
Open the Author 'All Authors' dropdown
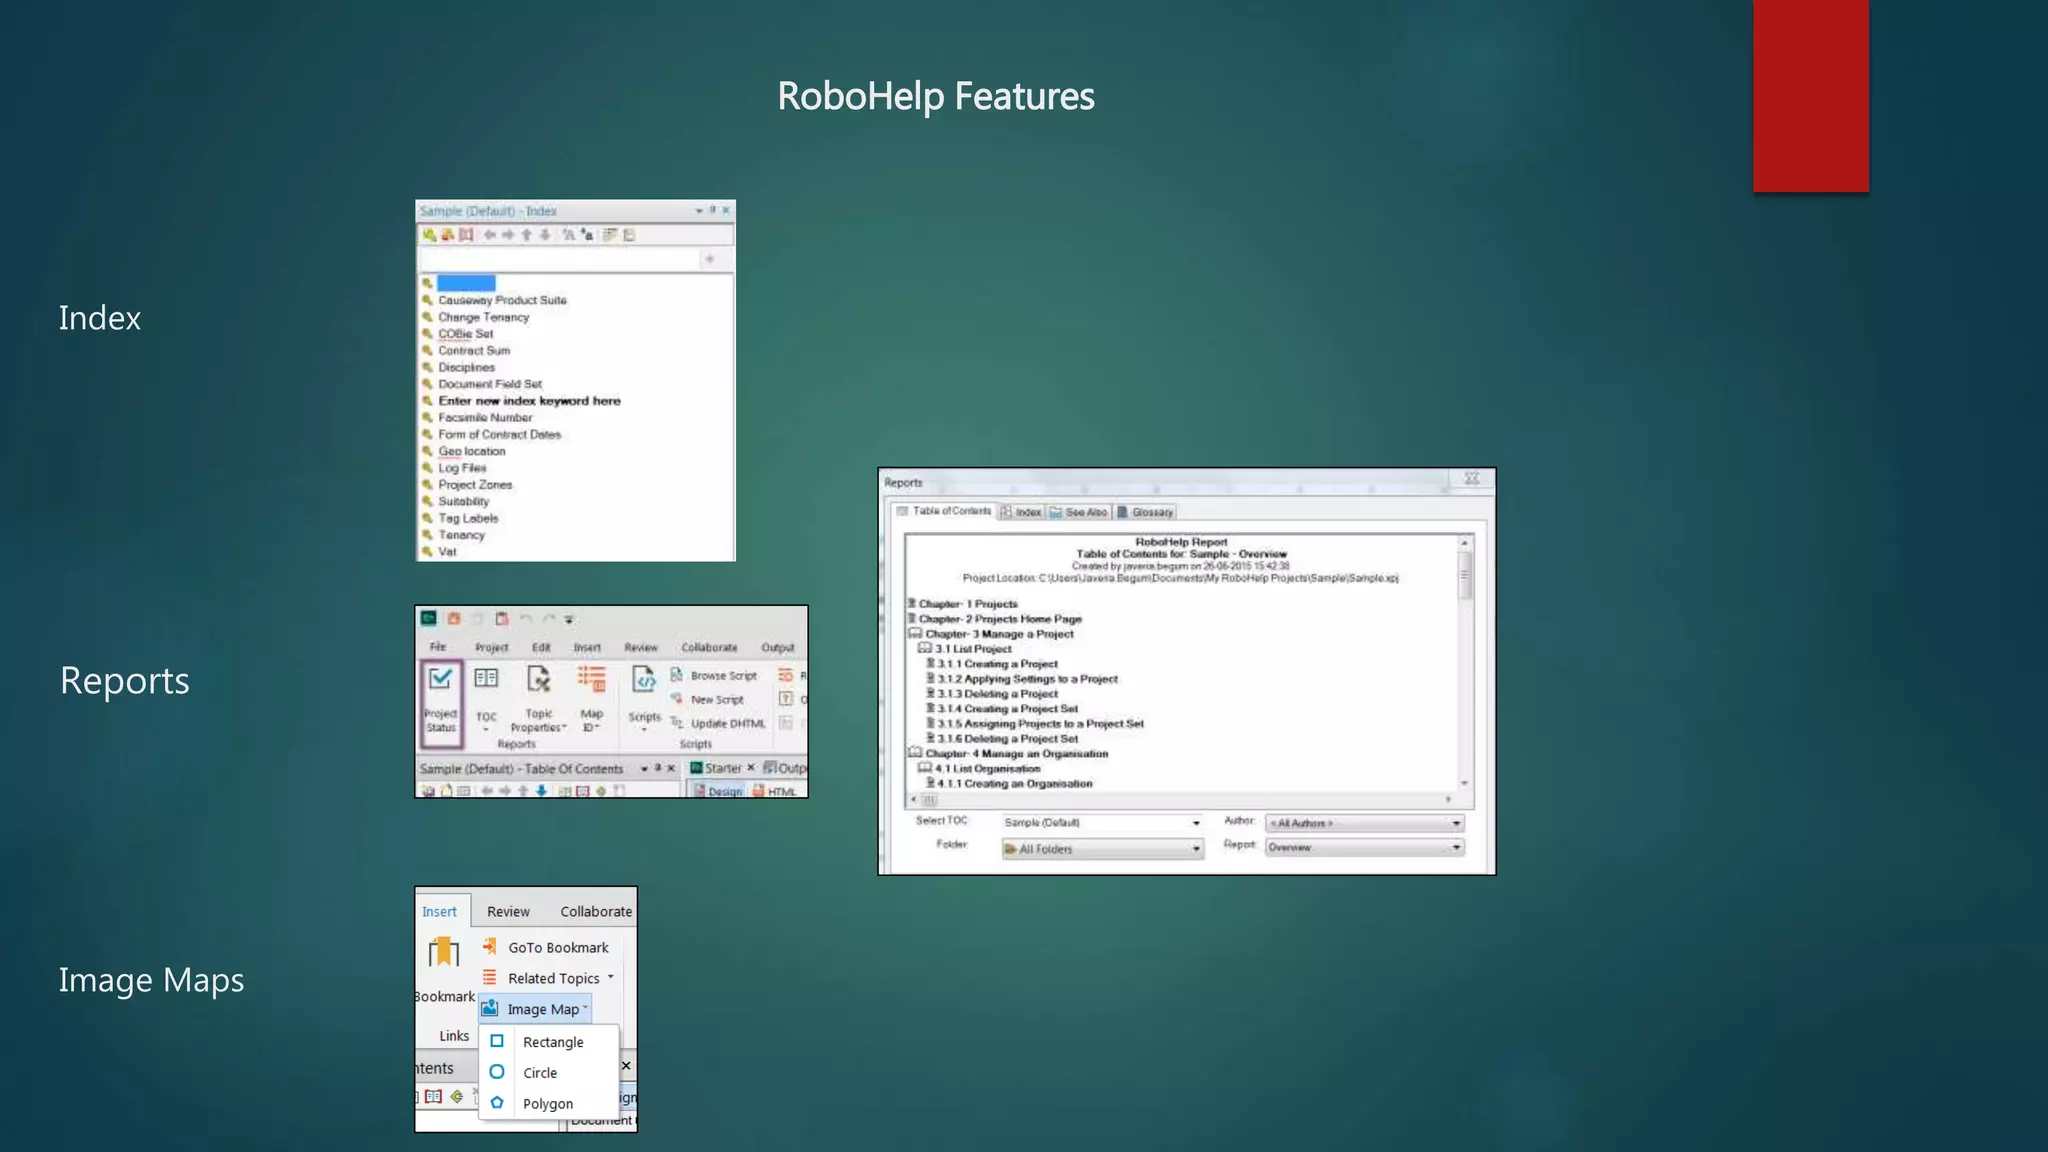1365,823
